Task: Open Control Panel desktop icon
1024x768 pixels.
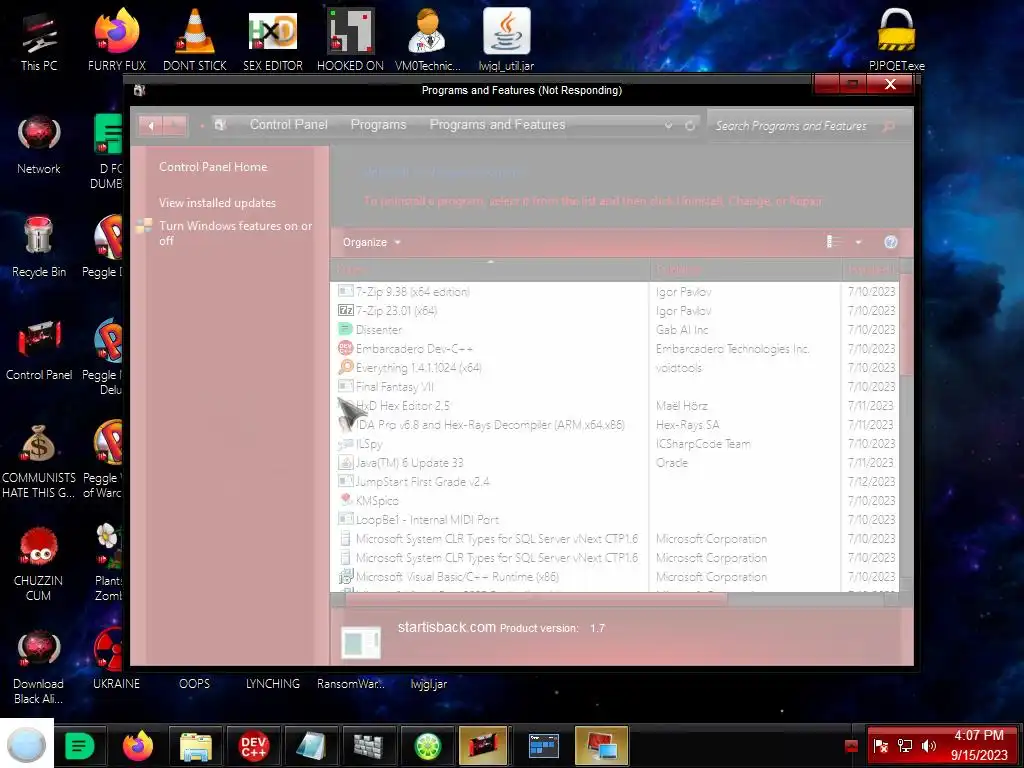Action: pos(39,351)
